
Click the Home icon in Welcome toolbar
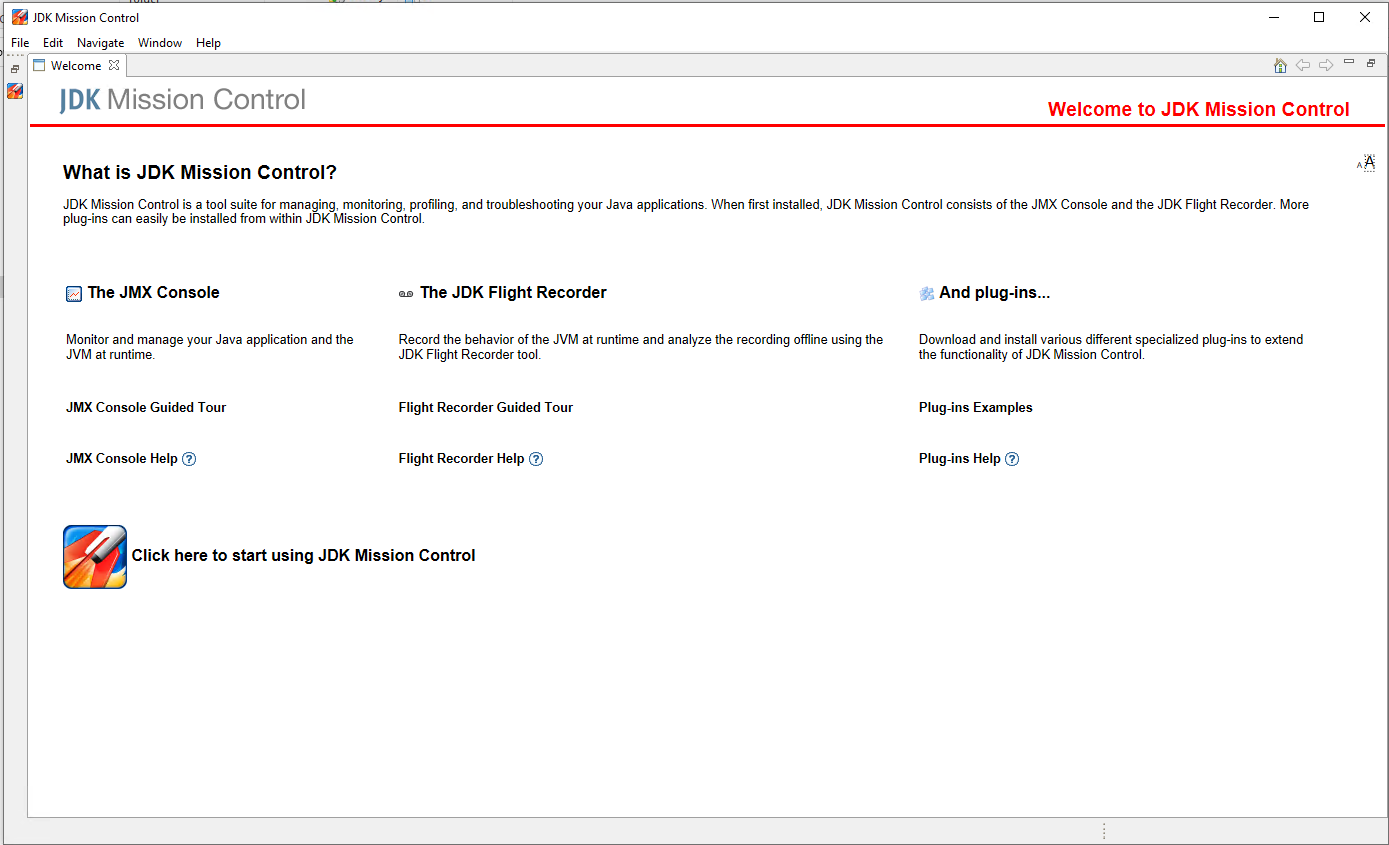(x=1280, y=66)
